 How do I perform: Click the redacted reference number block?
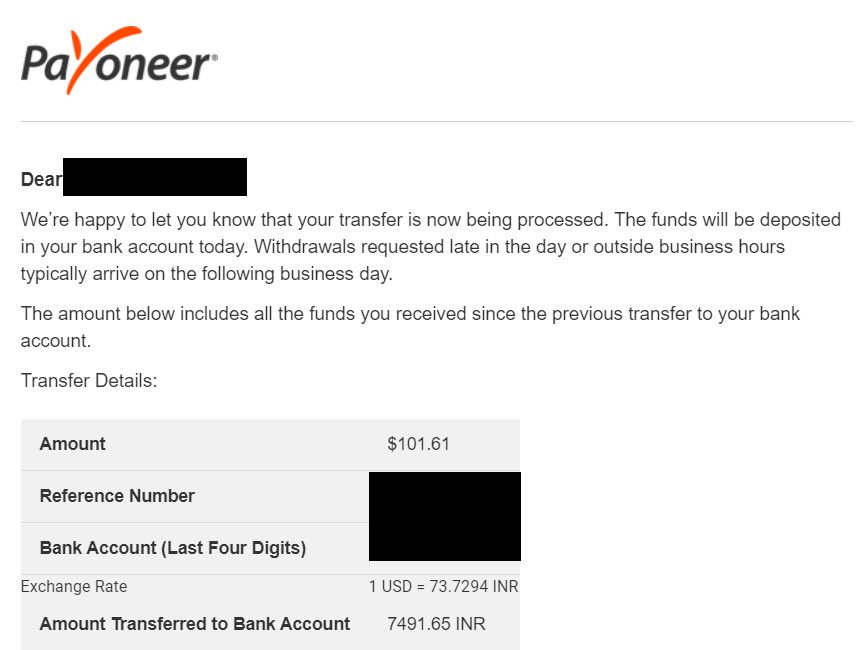pos(445,516)
